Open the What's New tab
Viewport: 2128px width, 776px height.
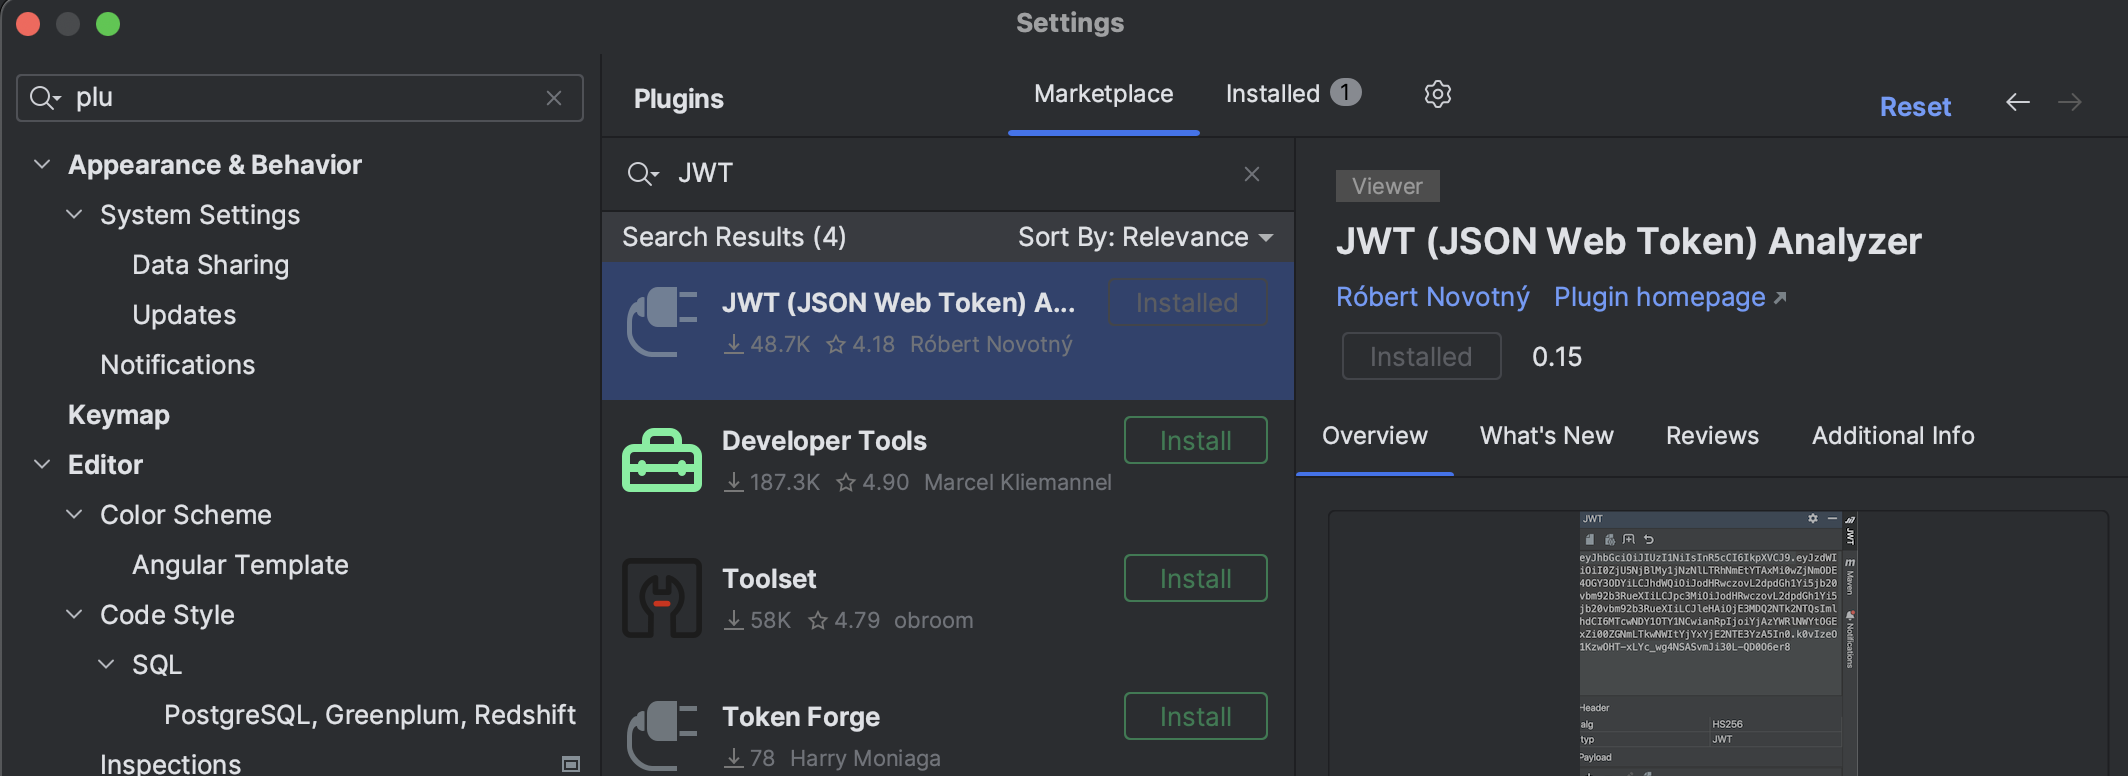coord(1547,436)
